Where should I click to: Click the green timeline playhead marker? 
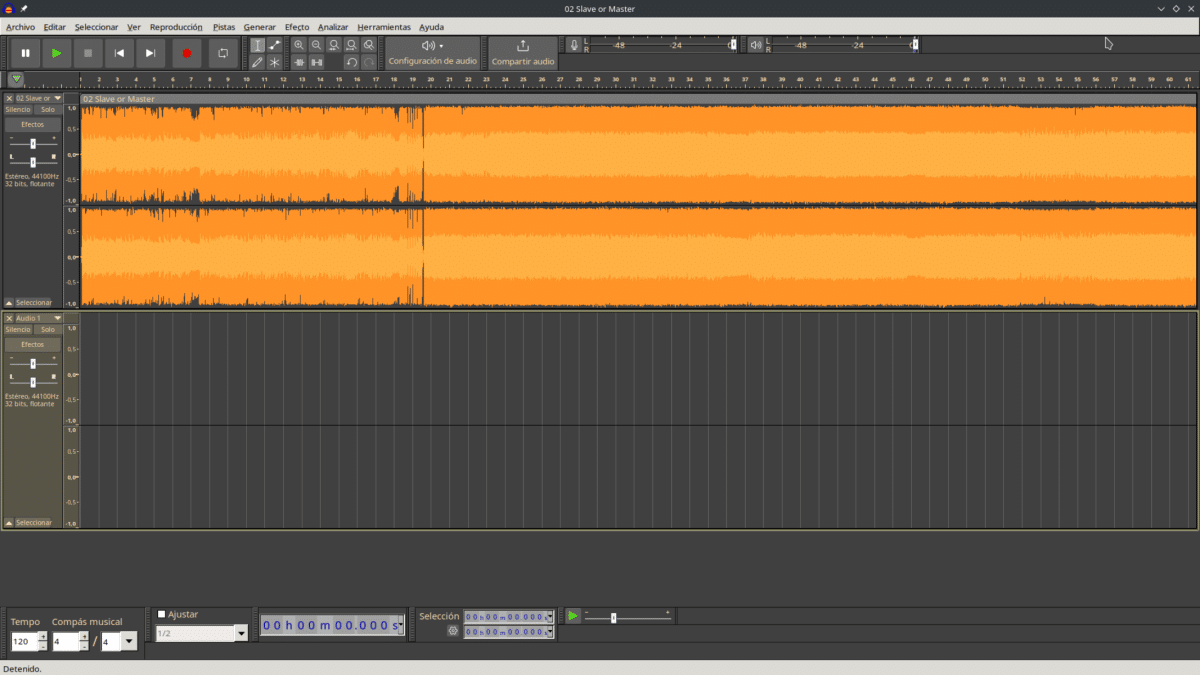[17, 79]
